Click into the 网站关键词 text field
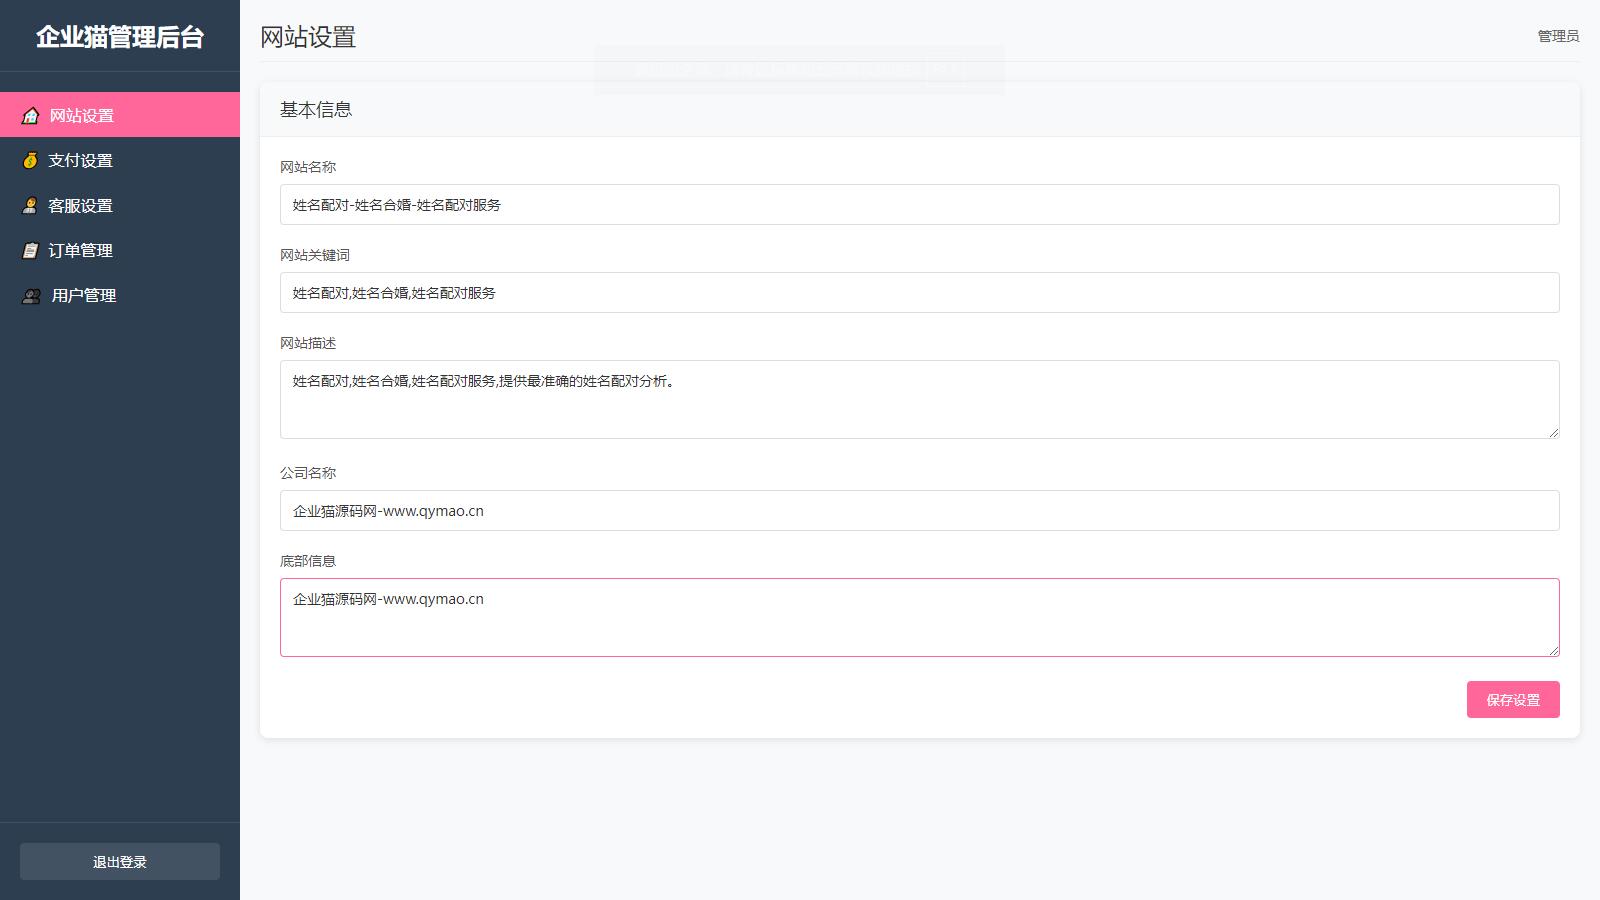The height and width of the screenshot is (900, 1600). (x=919, y=293)
